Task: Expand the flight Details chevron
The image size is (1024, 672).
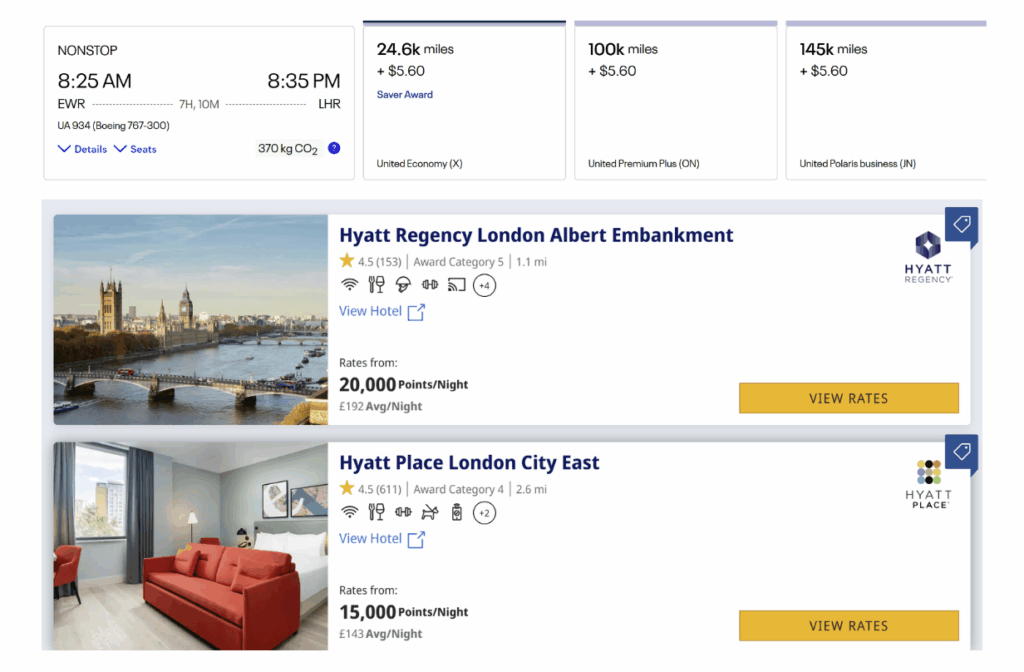Action: (x=82, y=149)
